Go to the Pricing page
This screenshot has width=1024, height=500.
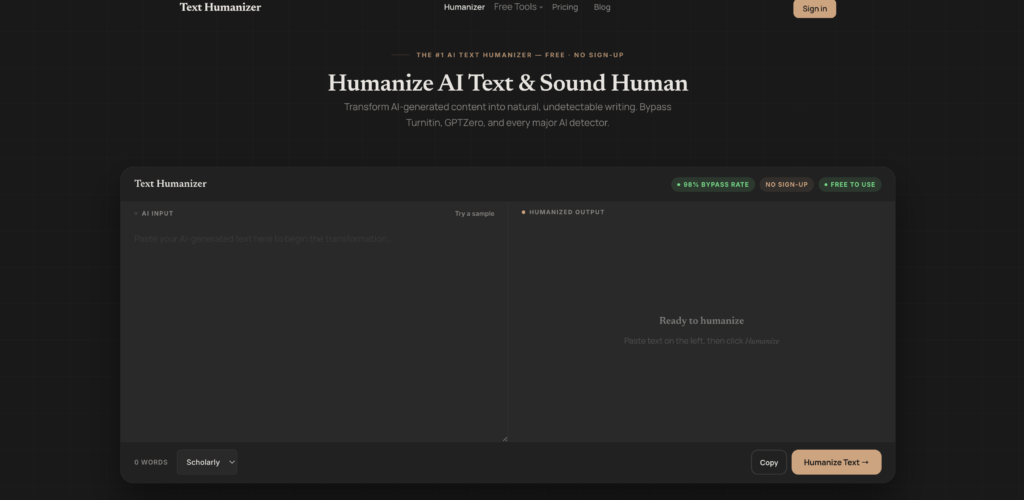click(565, 7)
